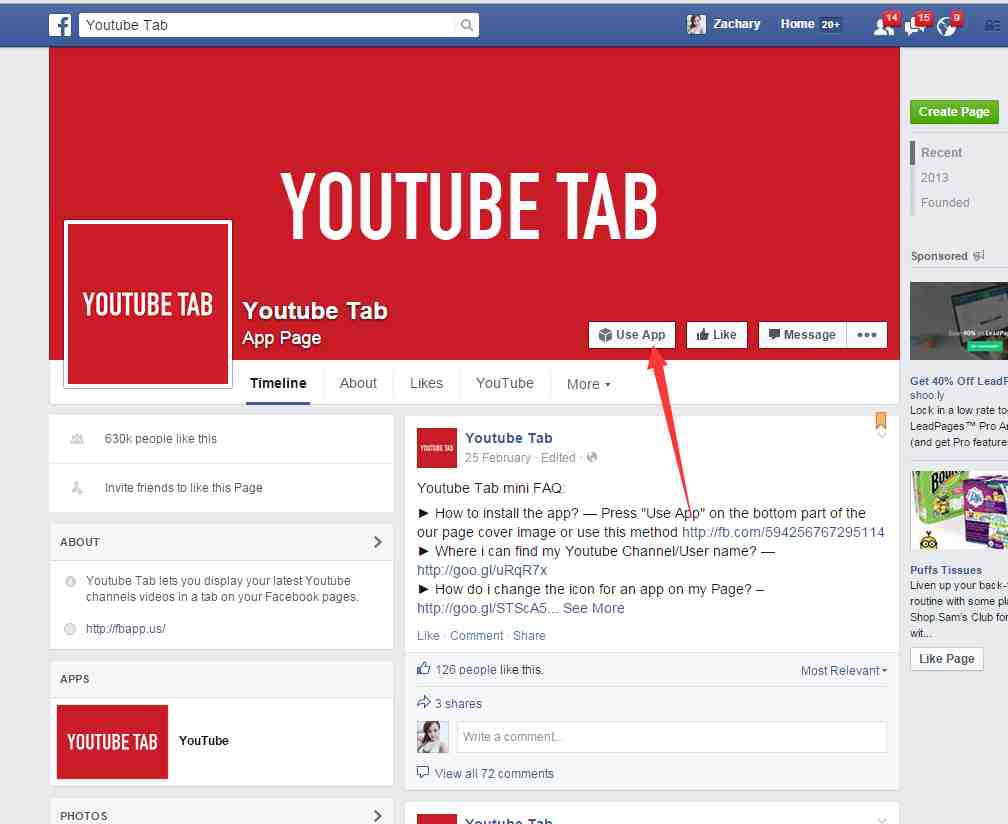Click Like Page under Puffs Tissues ad
The width and height of the screenshot is (1008, 824).
(x=946, y=659)
